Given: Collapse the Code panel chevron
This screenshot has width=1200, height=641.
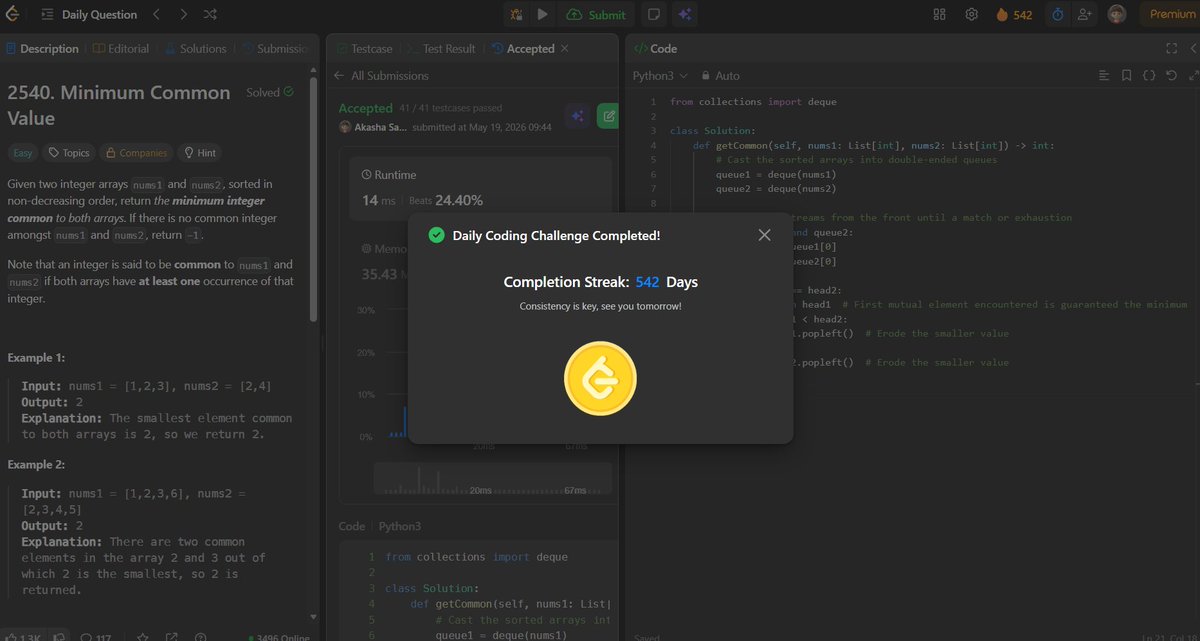Looking at the screenshot, I should click(1194, 48).
